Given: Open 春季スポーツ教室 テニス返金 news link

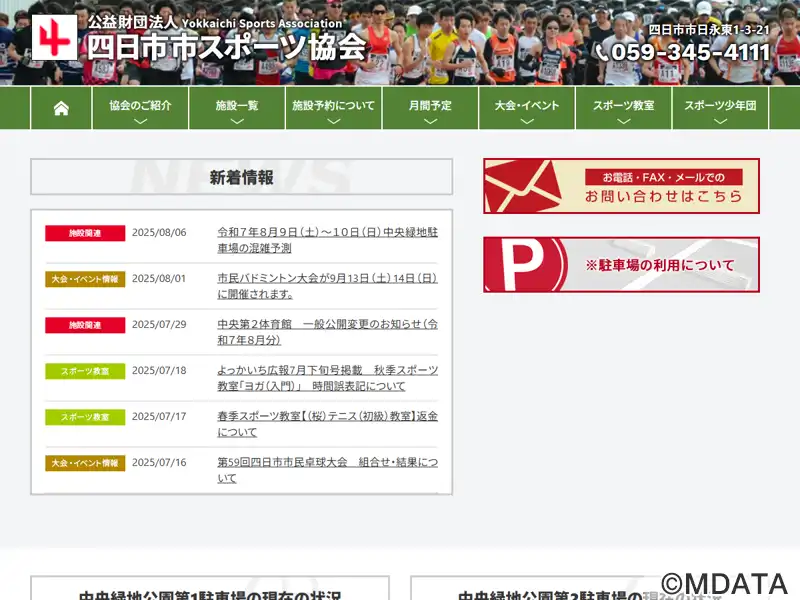Looking at the screenshot, I should [328, 424].
